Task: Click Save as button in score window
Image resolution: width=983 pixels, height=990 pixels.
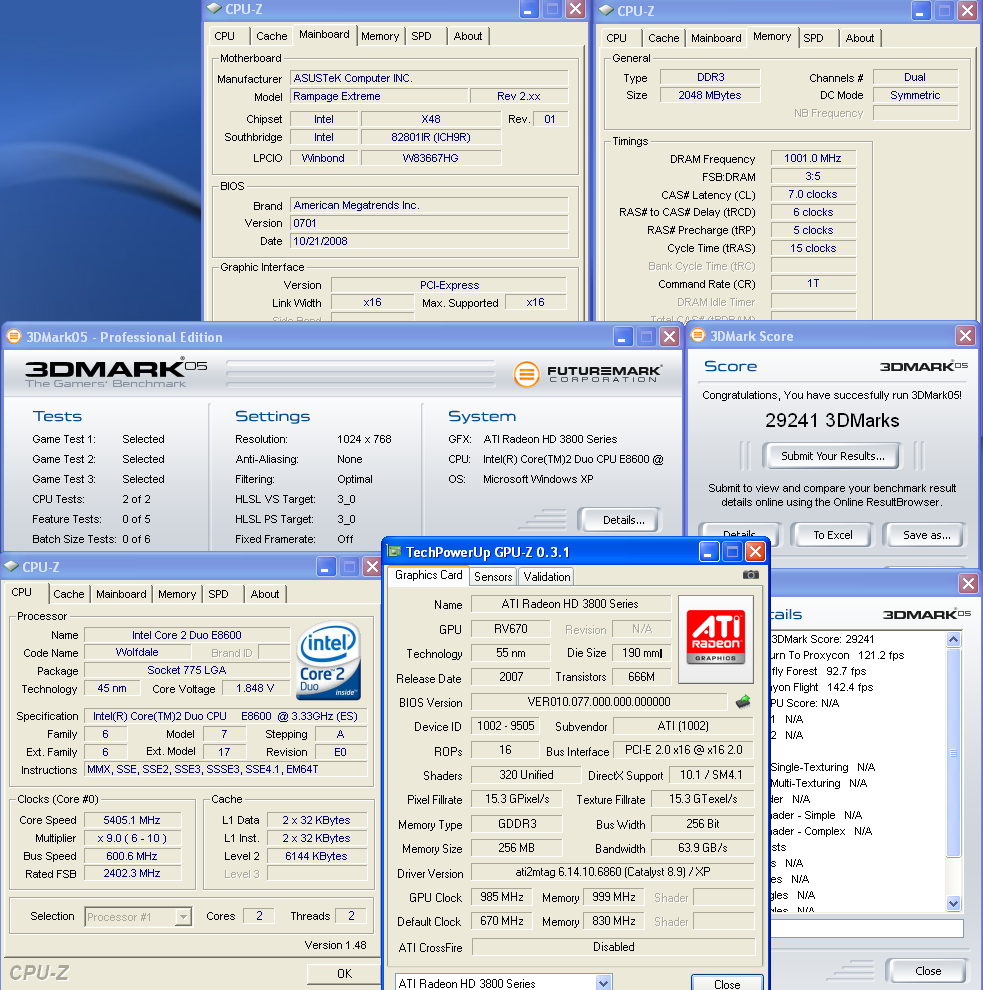Action: coord(926,535)
